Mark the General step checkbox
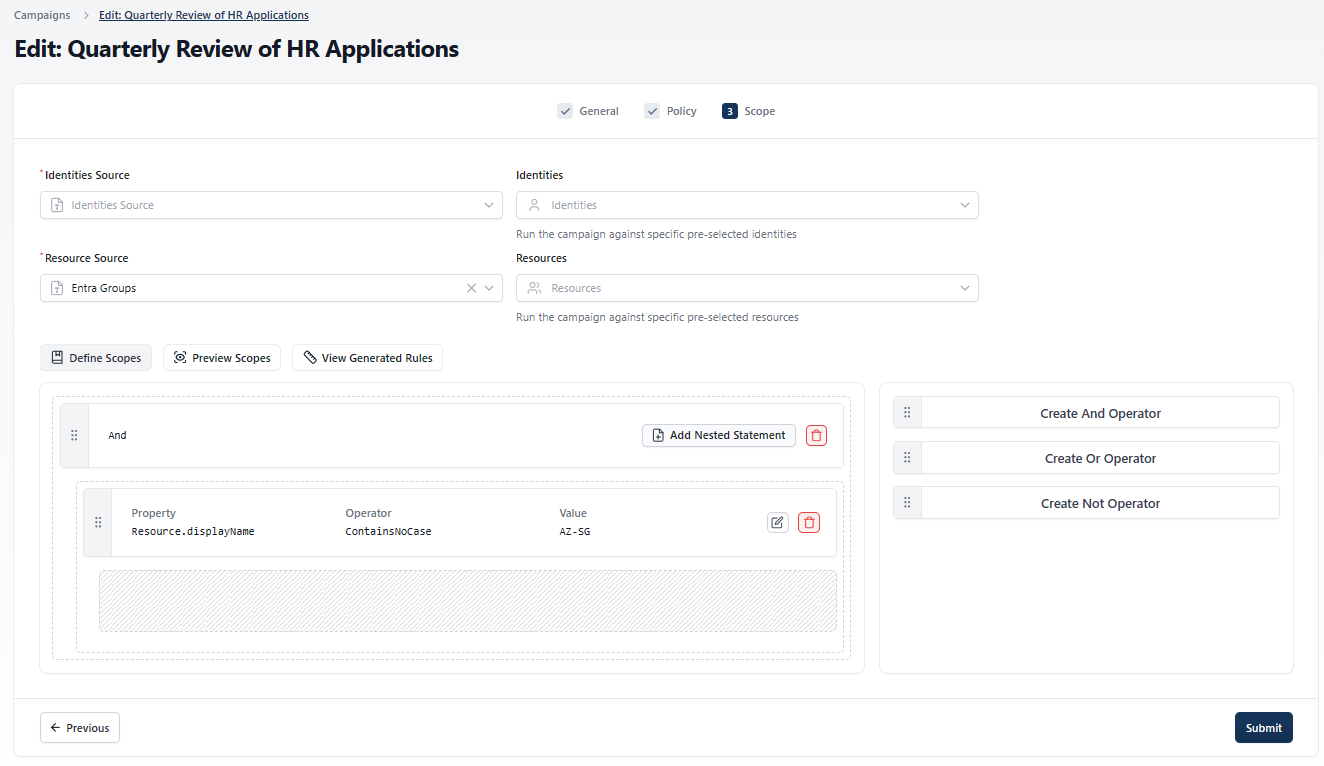This screenshot has width=1324, height=766. point(565,111)
